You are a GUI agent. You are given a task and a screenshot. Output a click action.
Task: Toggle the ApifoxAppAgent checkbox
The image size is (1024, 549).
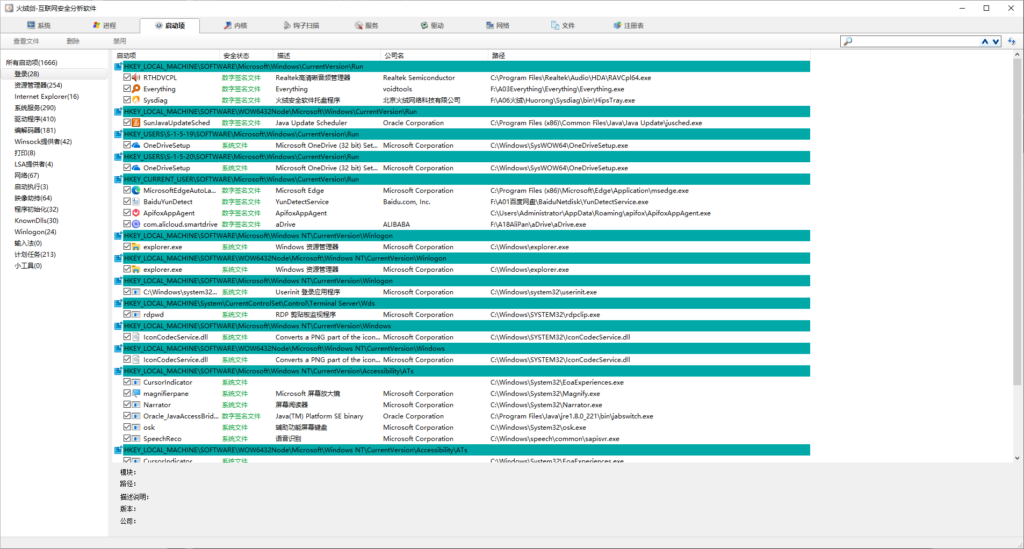pos(127,213)
